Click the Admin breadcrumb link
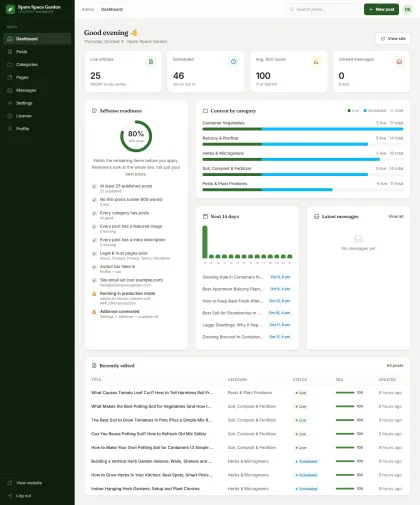This screenshot has height=505, width=420. pos(88,9)
